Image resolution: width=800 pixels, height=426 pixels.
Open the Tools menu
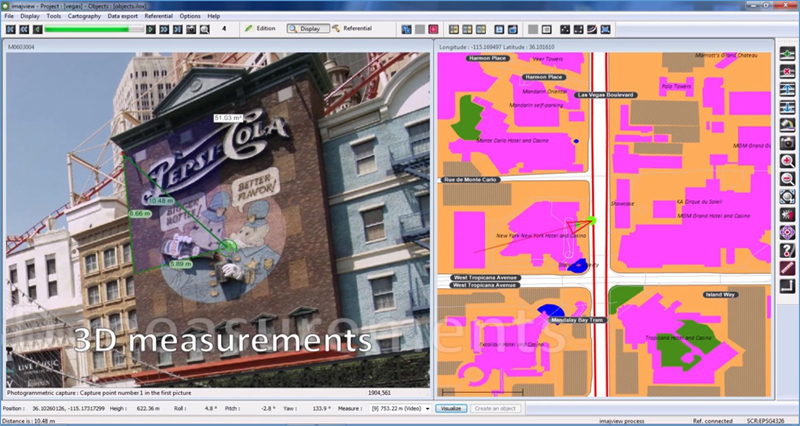(54, 16)
